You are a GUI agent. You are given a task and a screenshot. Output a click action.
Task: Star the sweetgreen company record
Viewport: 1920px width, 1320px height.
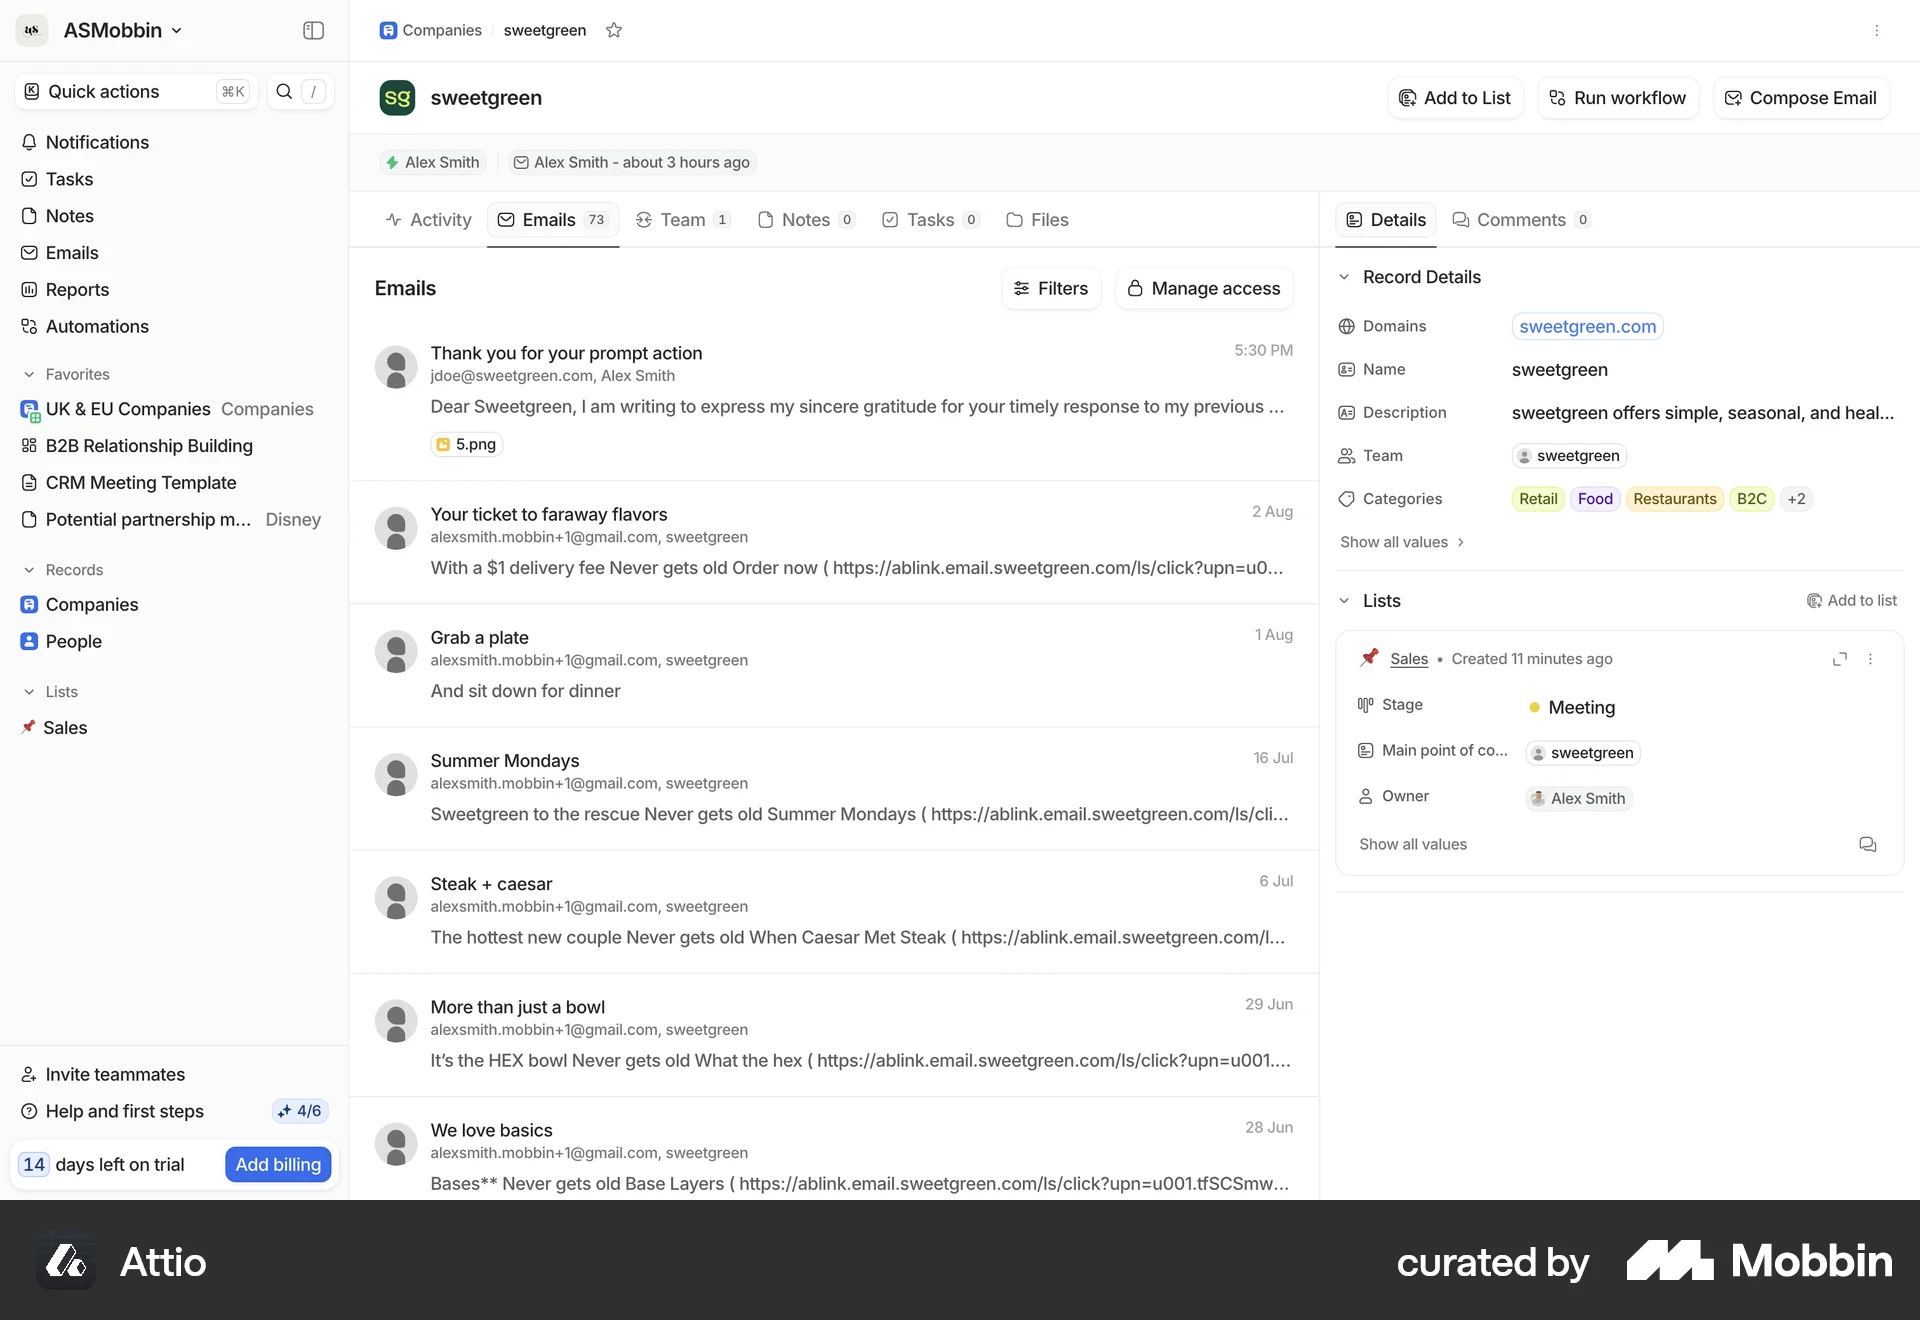pos(614,30)
